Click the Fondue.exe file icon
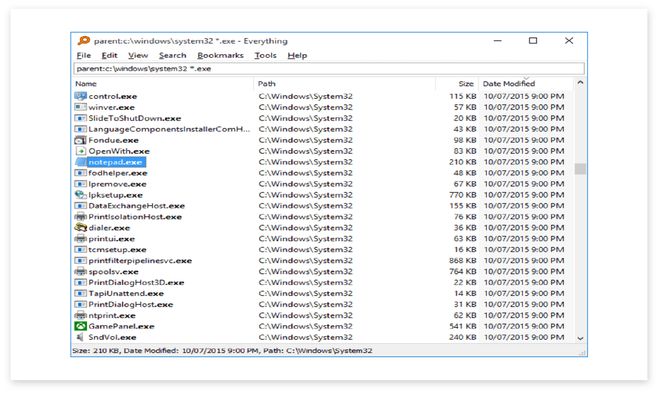Viewport: 660px width, 394px height. (x=80, y=140)
